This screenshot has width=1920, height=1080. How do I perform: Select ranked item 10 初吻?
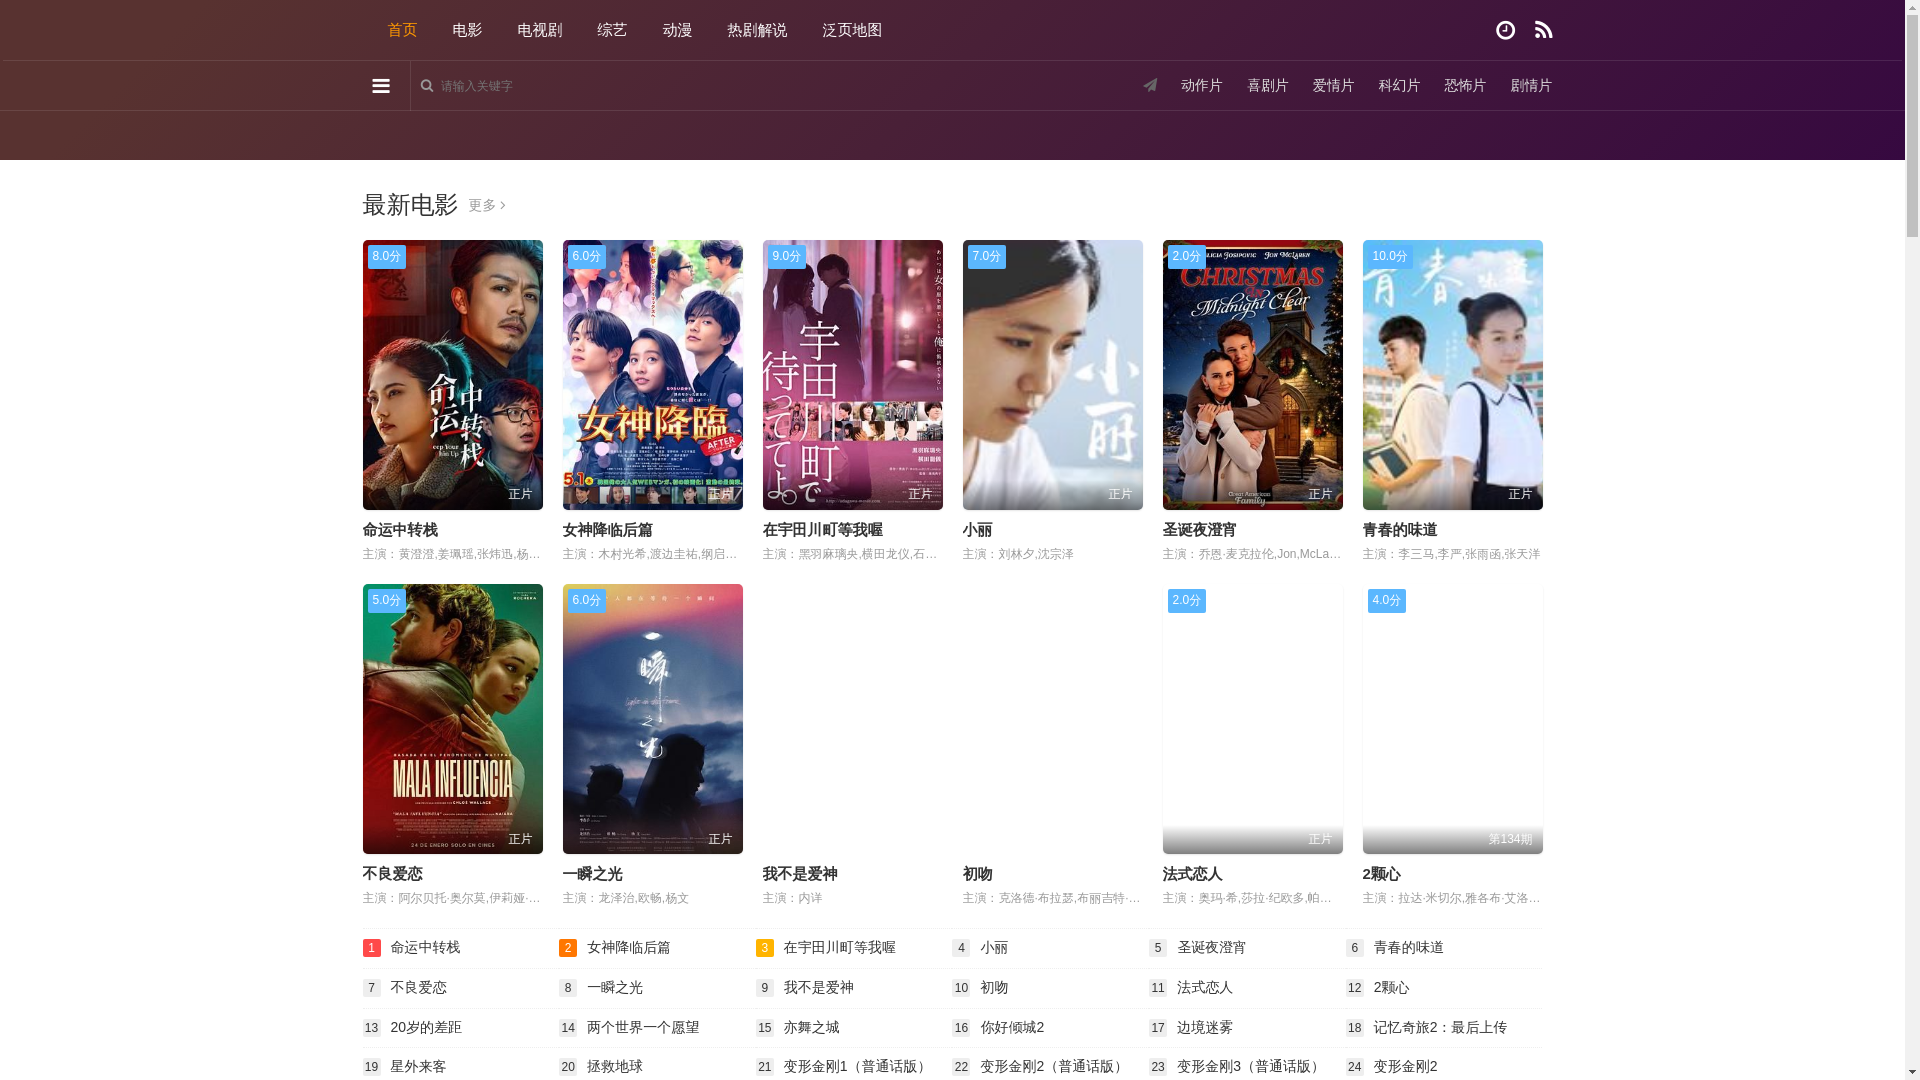point(994,987)
